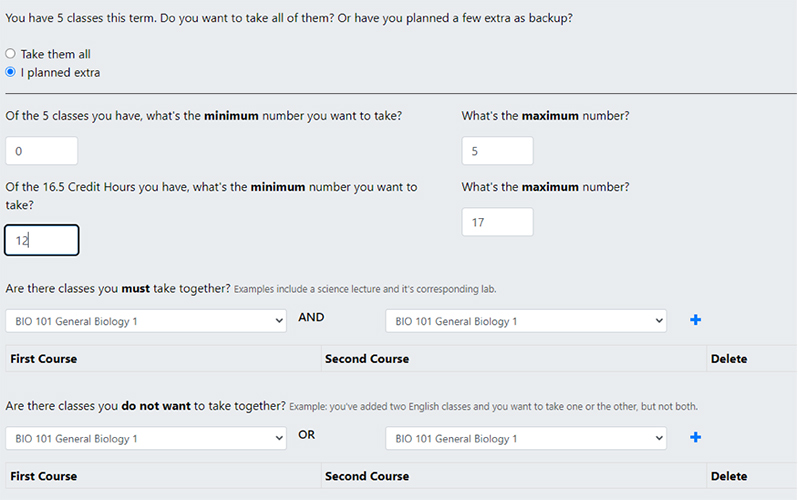Click "Second Course" header in do-not-want table
Screen dimensions: 798x500
click(367, 476)
